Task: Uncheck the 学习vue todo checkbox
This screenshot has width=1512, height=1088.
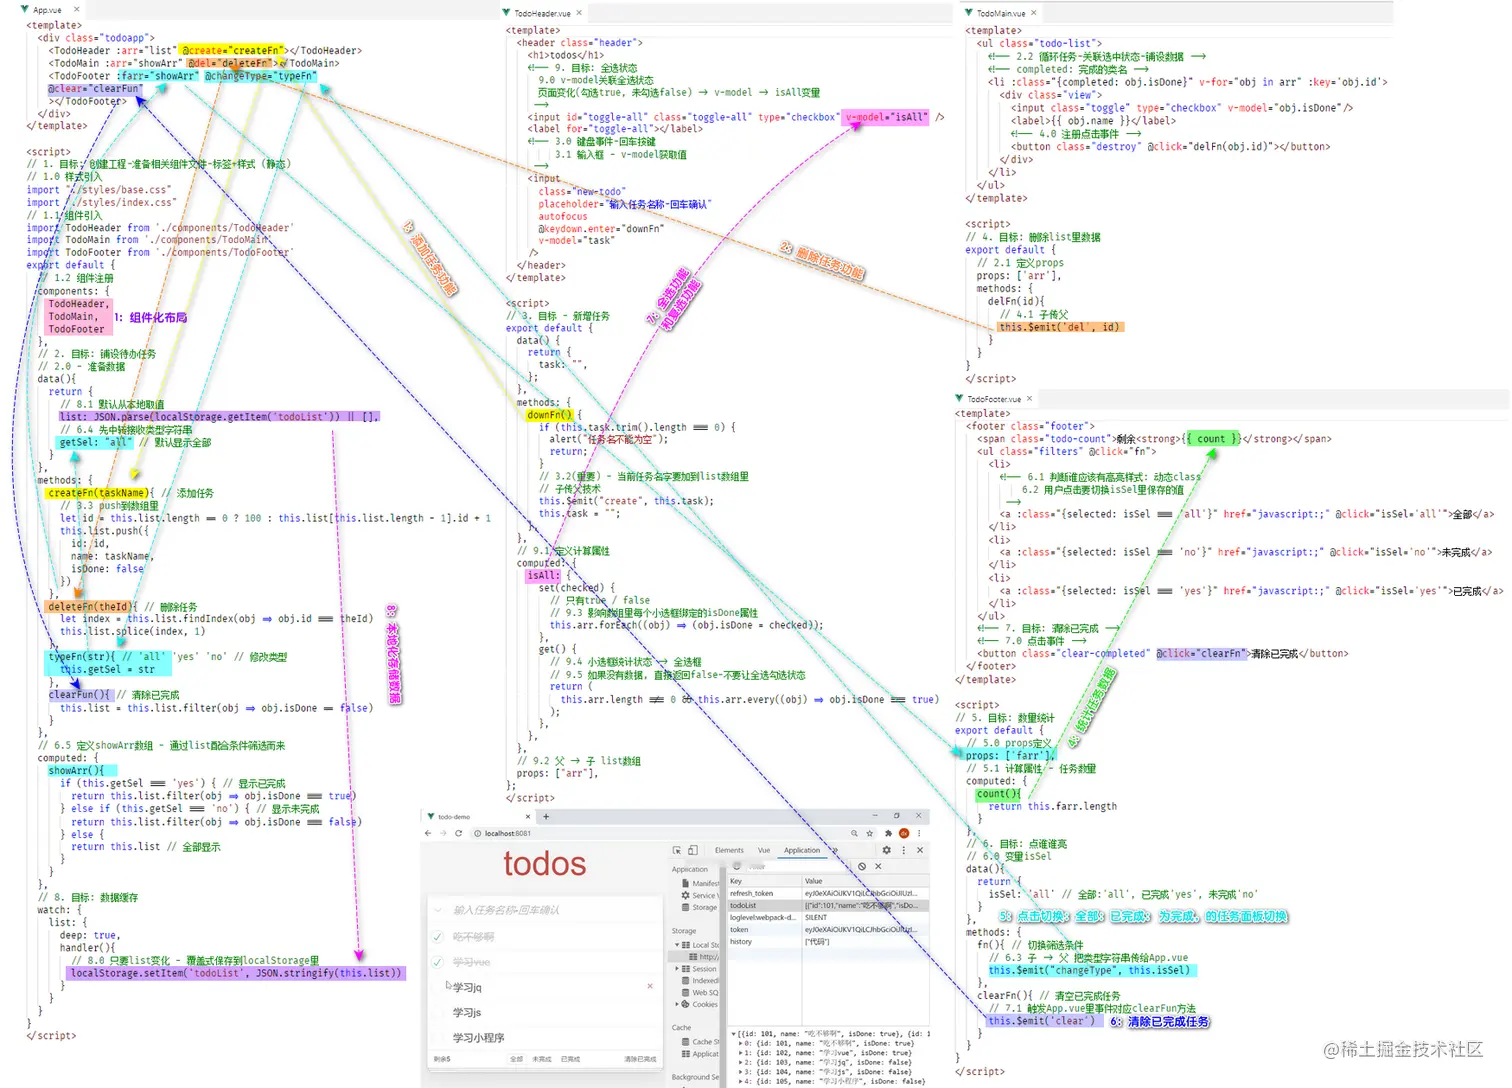Action: [437, 962]
